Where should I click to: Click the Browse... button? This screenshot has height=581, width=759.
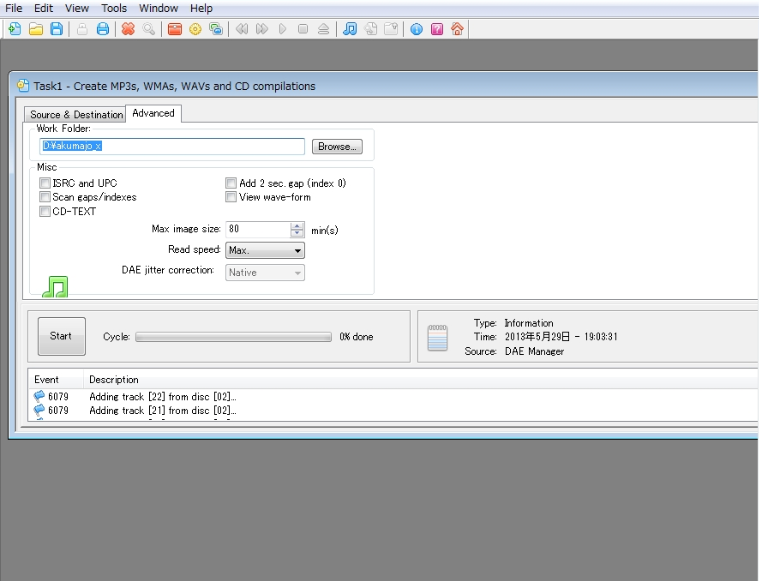click(x=337, y=146)
